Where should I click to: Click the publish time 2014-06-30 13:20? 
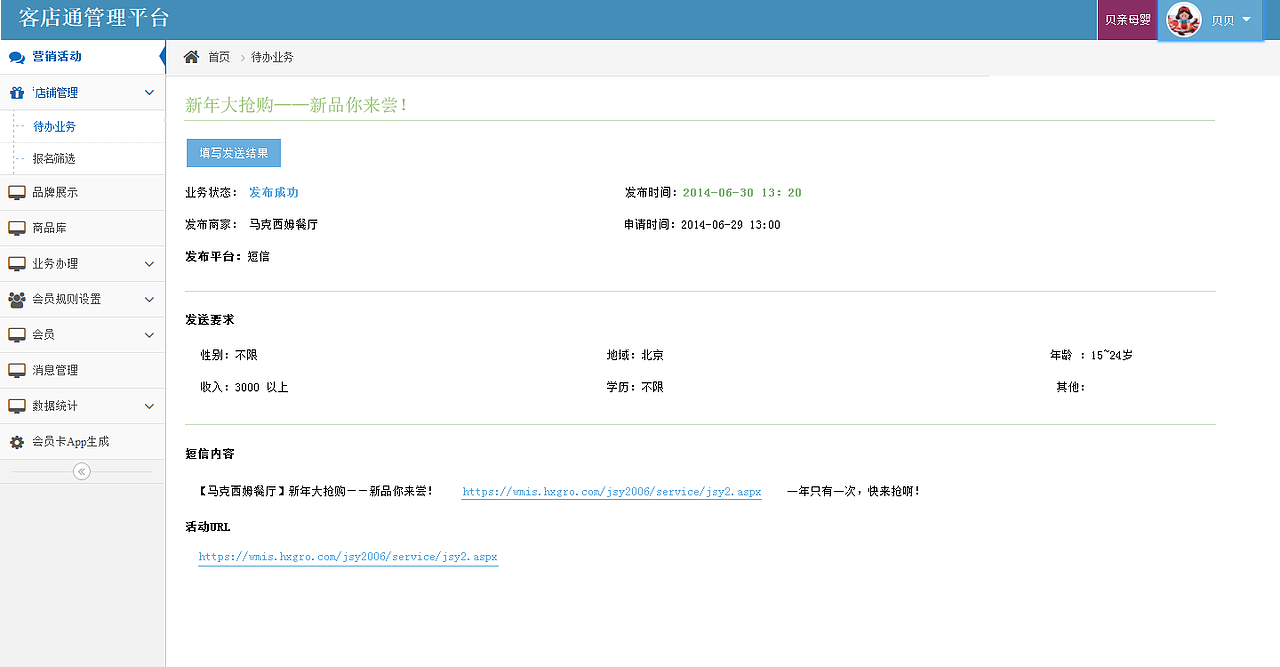(742, 193)
